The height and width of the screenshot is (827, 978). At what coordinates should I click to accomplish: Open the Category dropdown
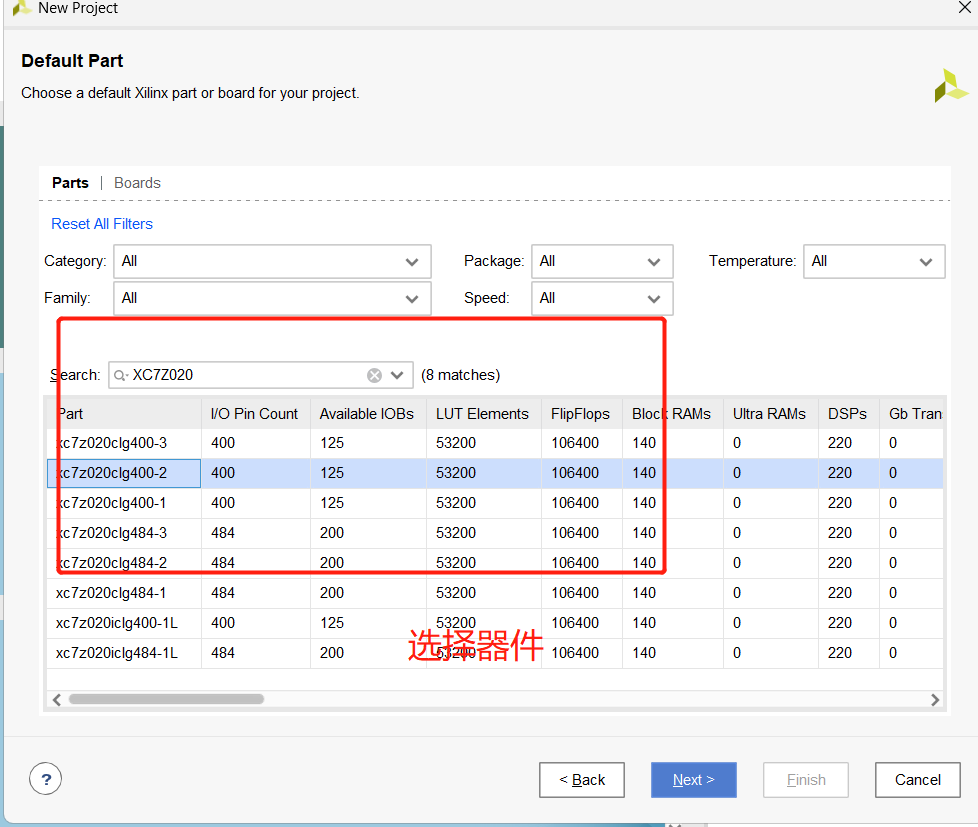pos(272,261)
